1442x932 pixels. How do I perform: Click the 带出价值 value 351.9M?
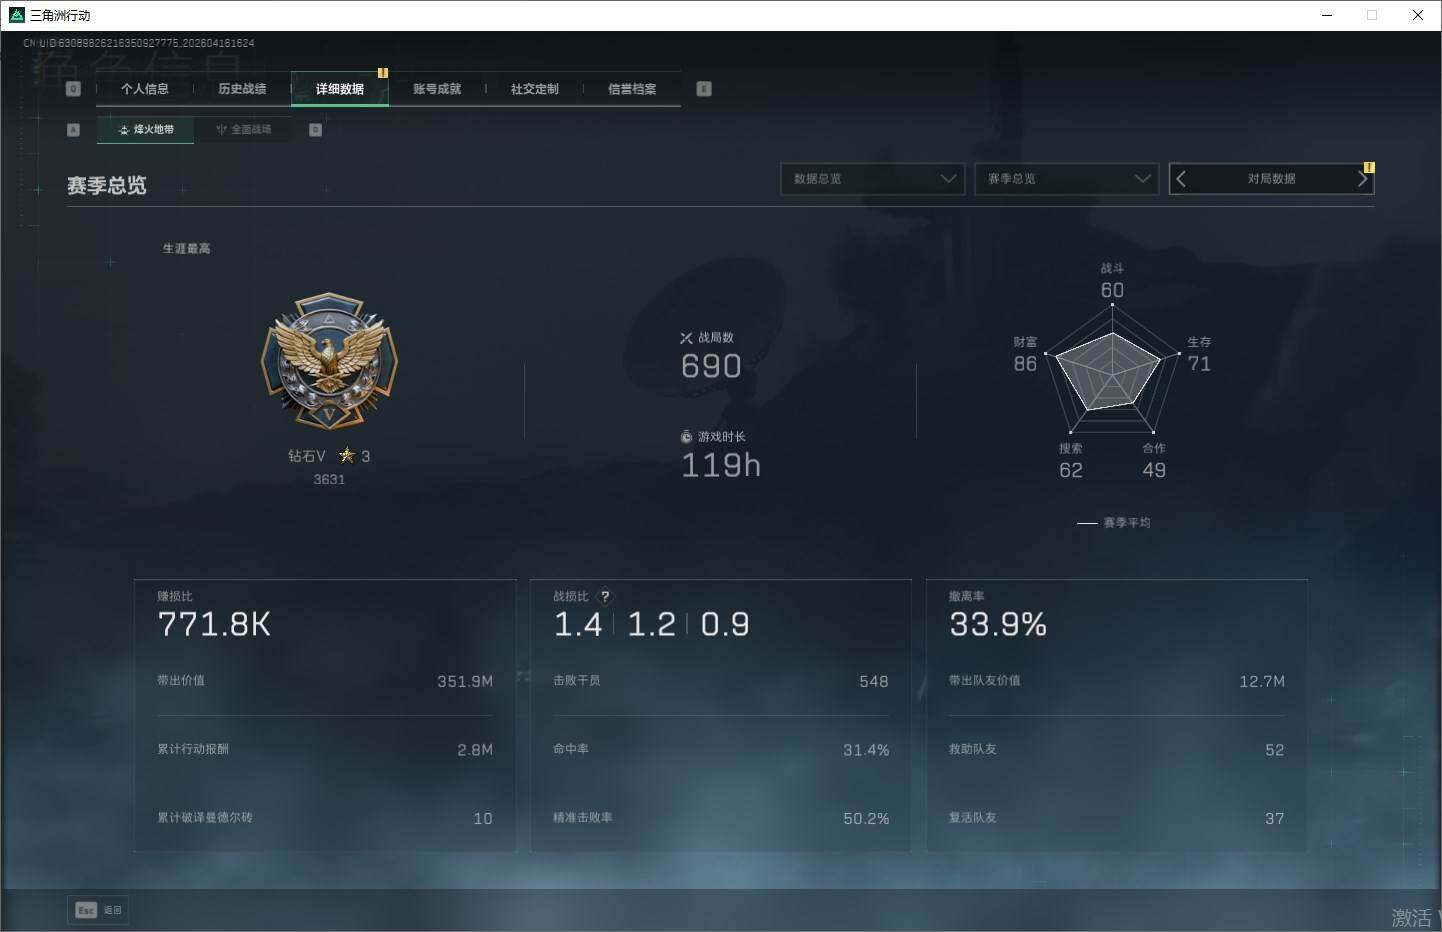(x=465, y=682)
